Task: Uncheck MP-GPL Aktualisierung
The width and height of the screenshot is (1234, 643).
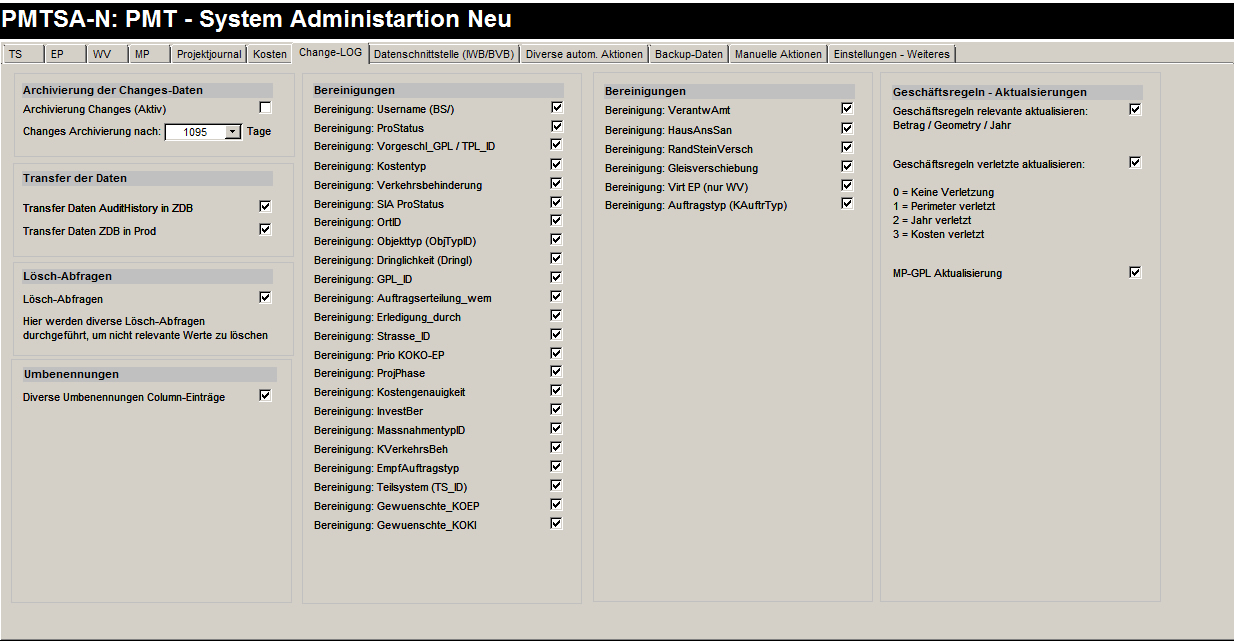Action: tap(1135, 272)
